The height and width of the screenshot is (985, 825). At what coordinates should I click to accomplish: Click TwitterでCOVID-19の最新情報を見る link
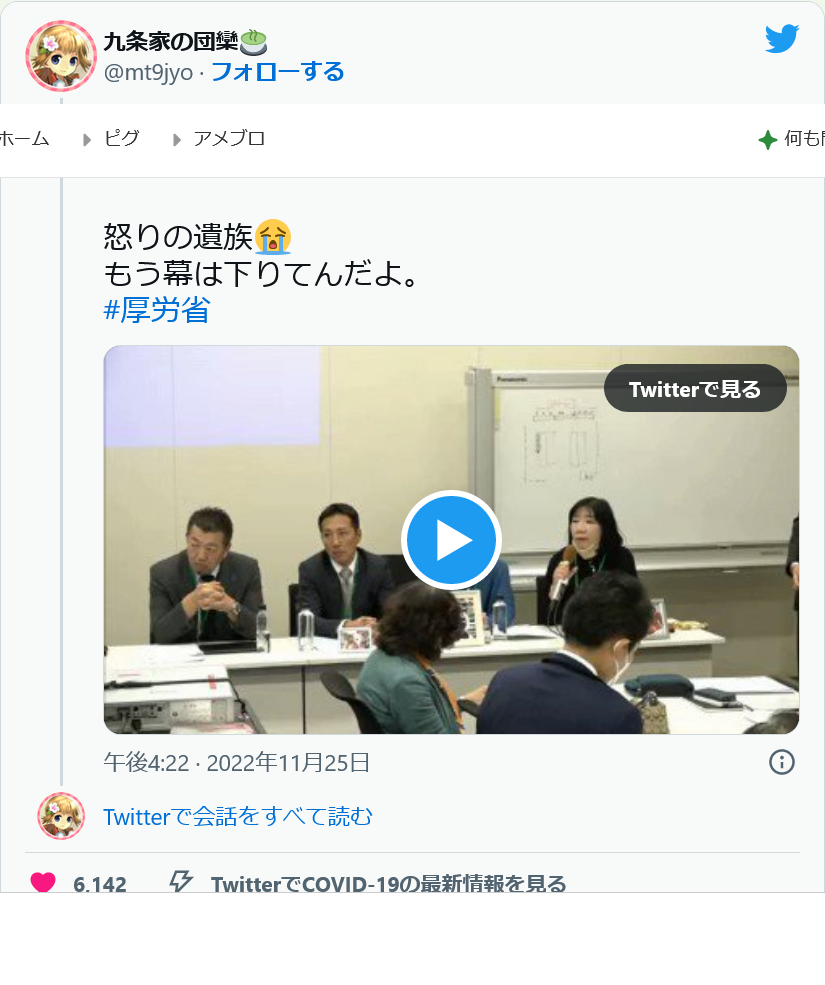pyautogui.click(x=388, y=883)
